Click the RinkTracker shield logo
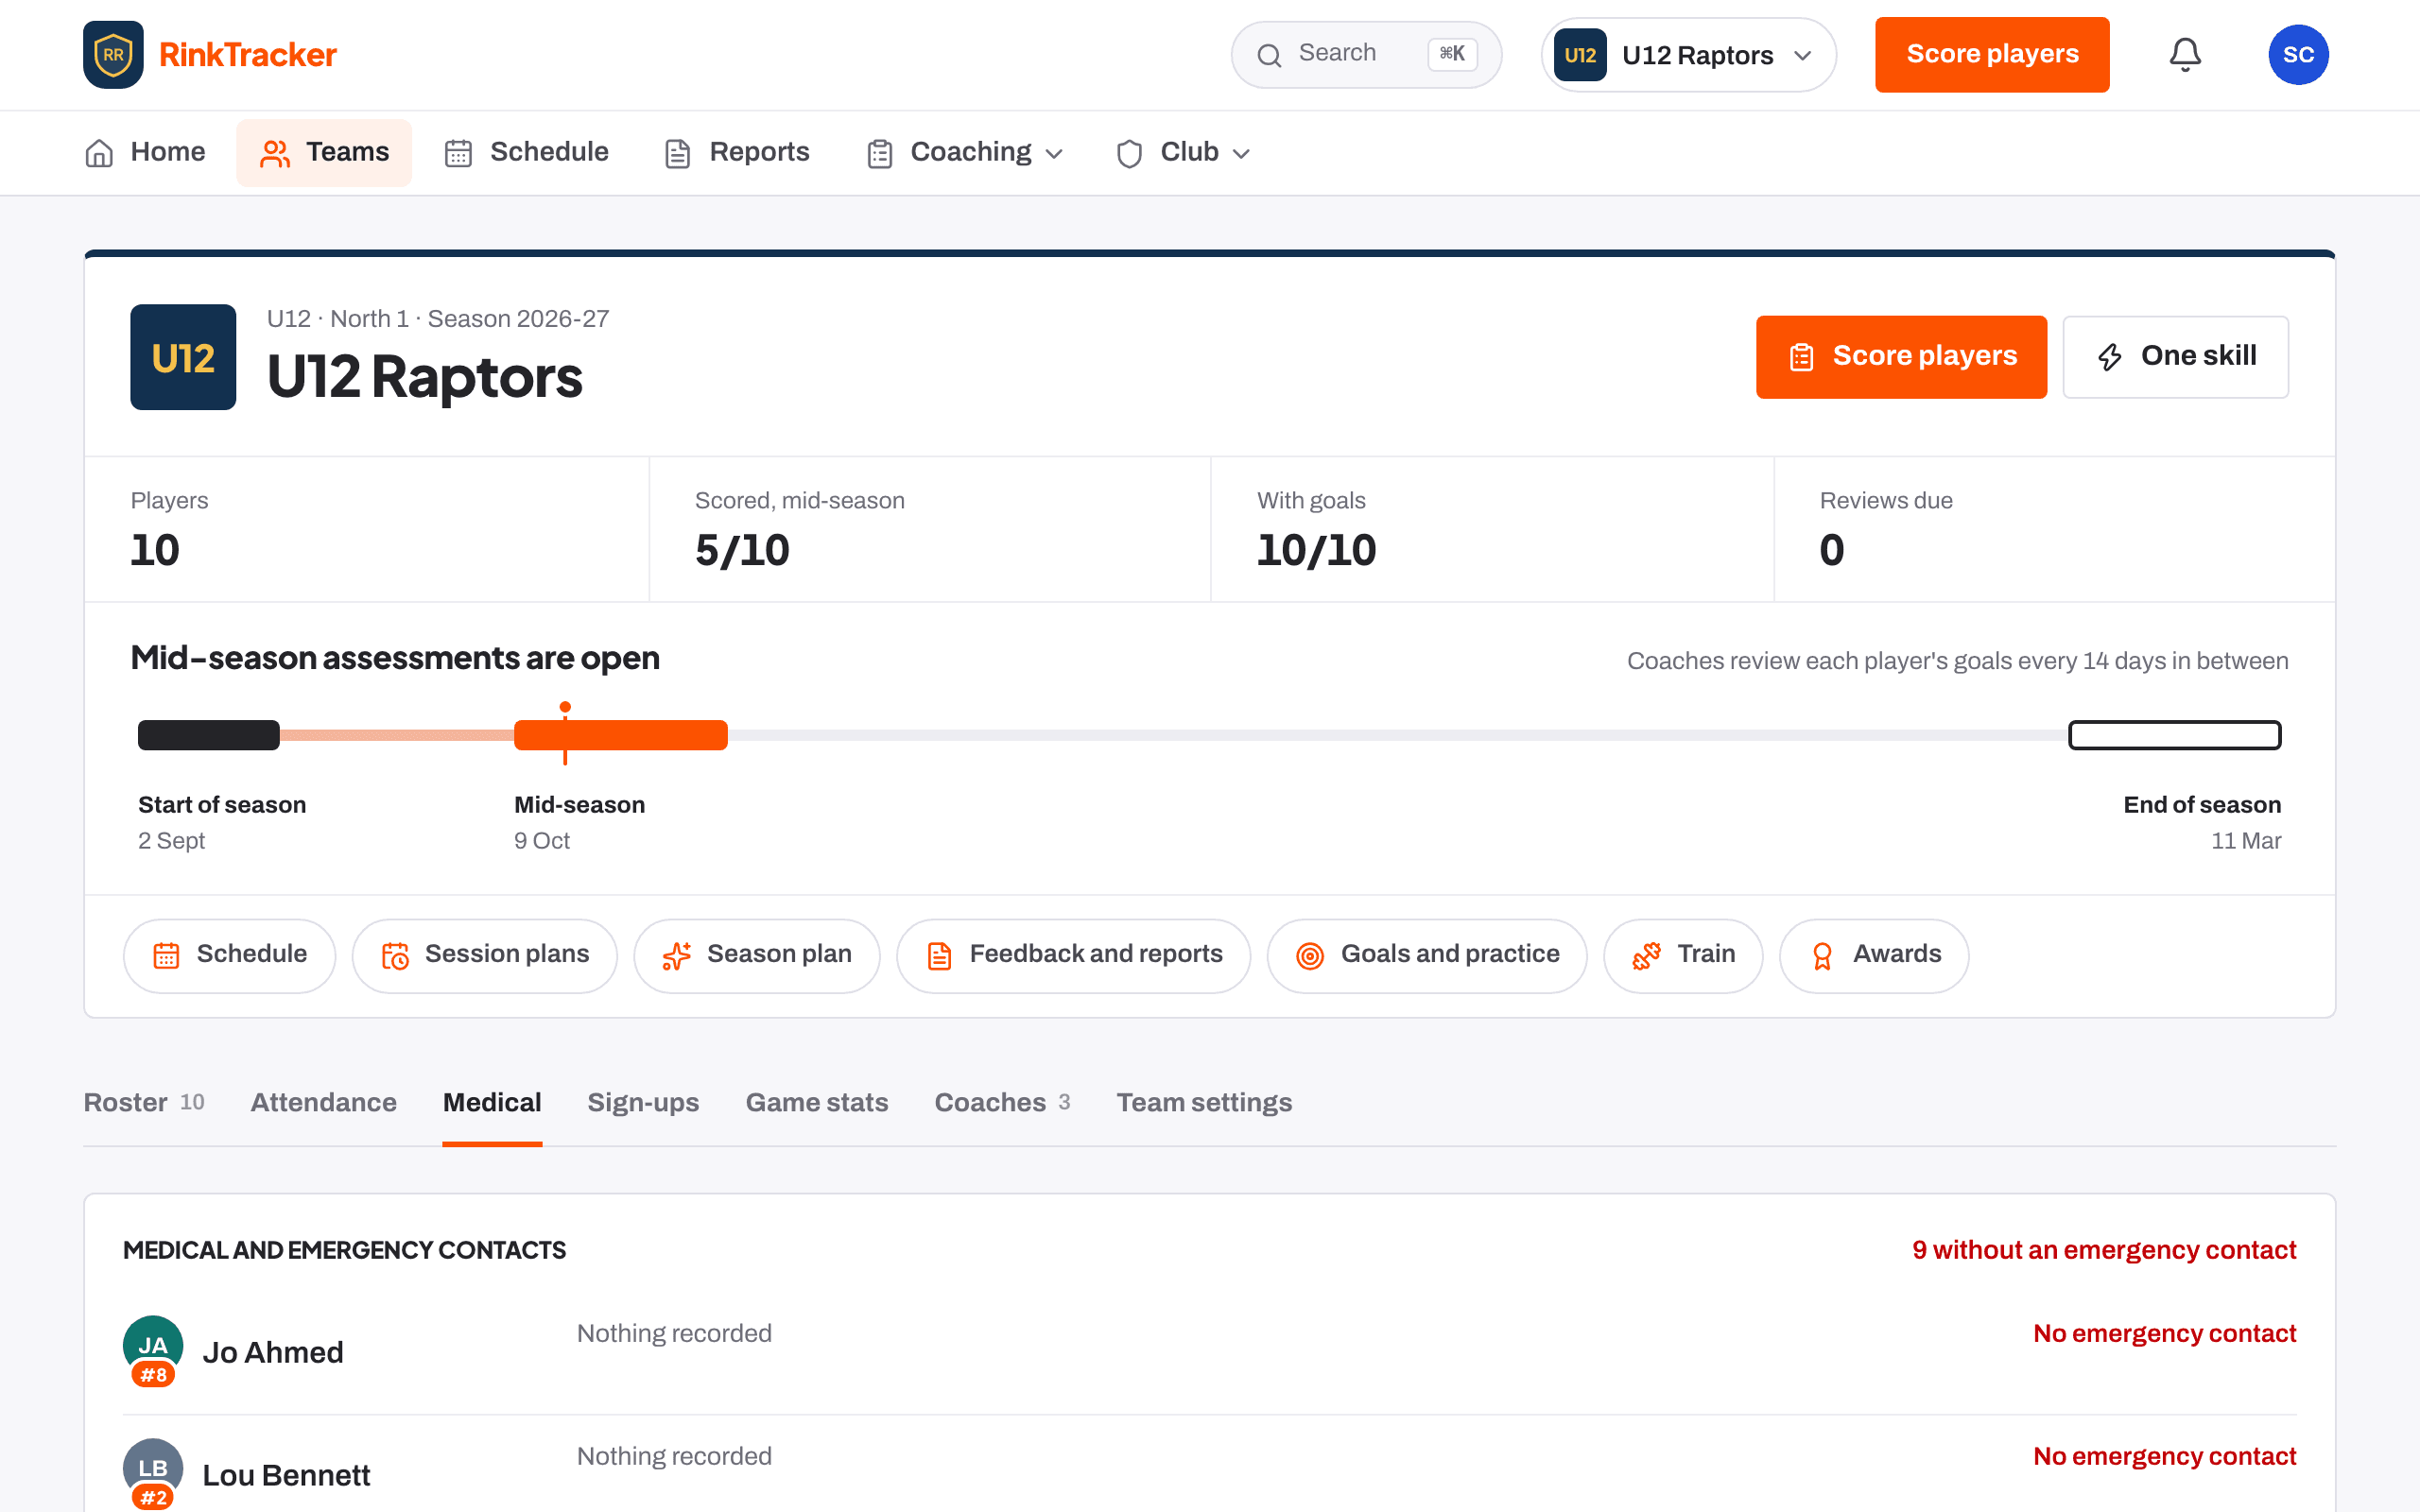The width and height of the screenshot is (2420, 1512). [113, 55]
